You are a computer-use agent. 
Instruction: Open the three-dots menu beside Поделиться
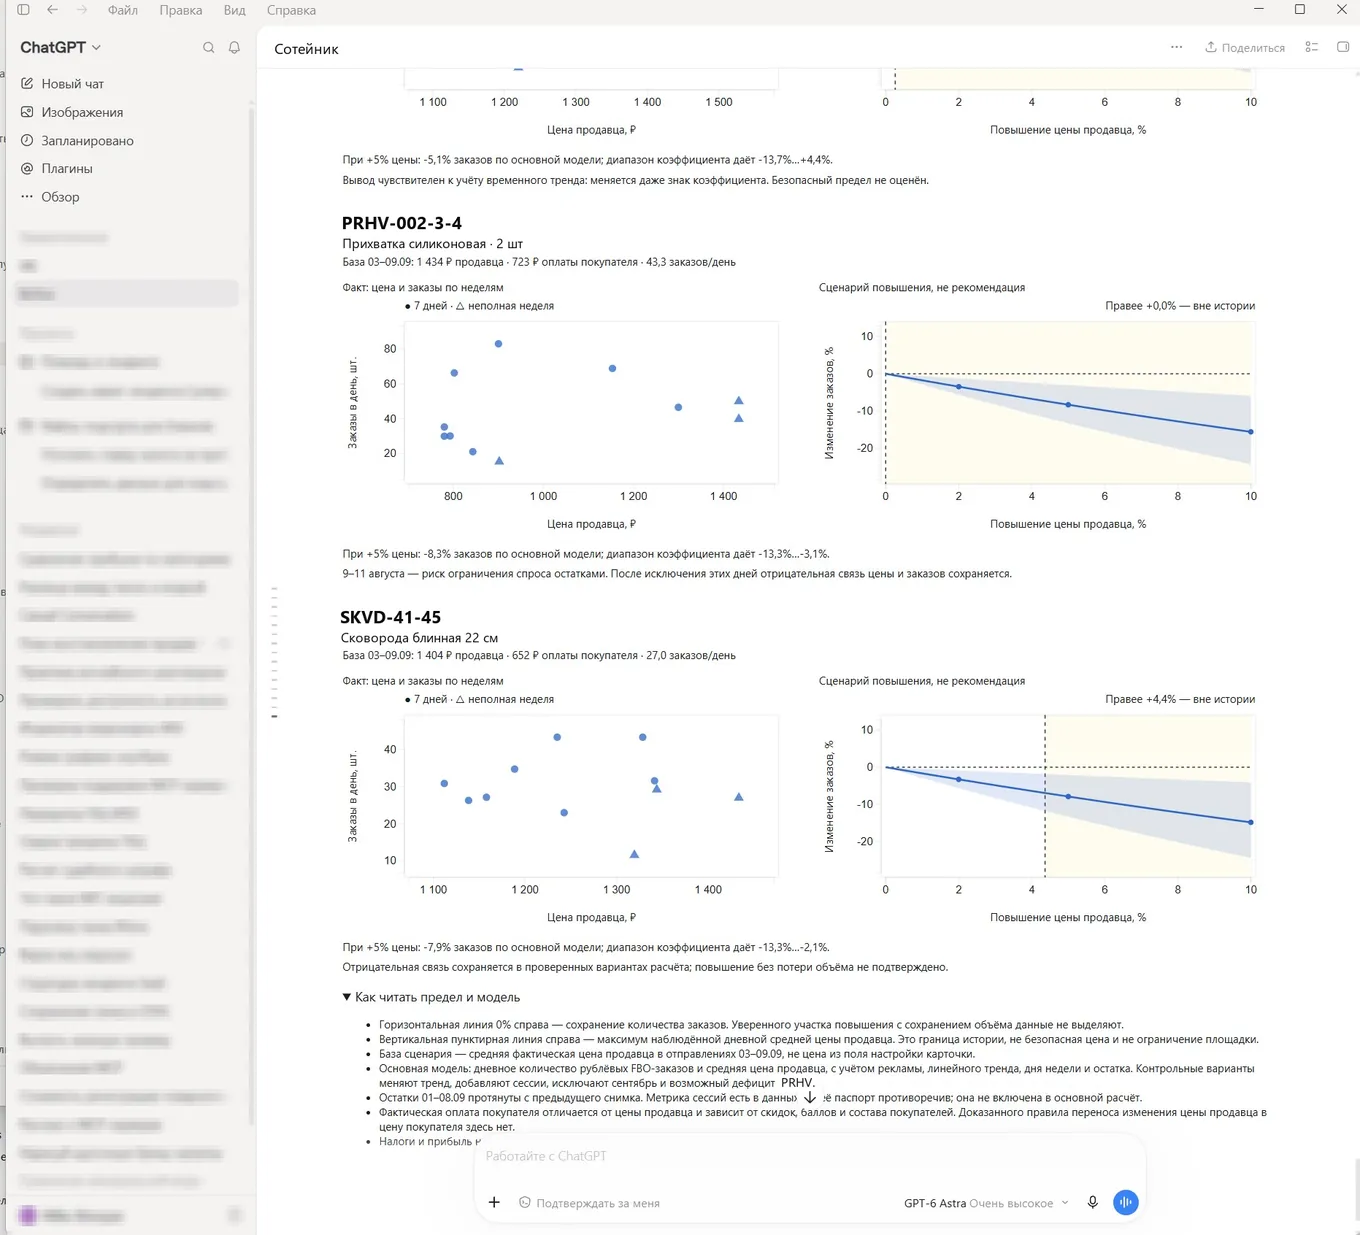[1176, 47]
